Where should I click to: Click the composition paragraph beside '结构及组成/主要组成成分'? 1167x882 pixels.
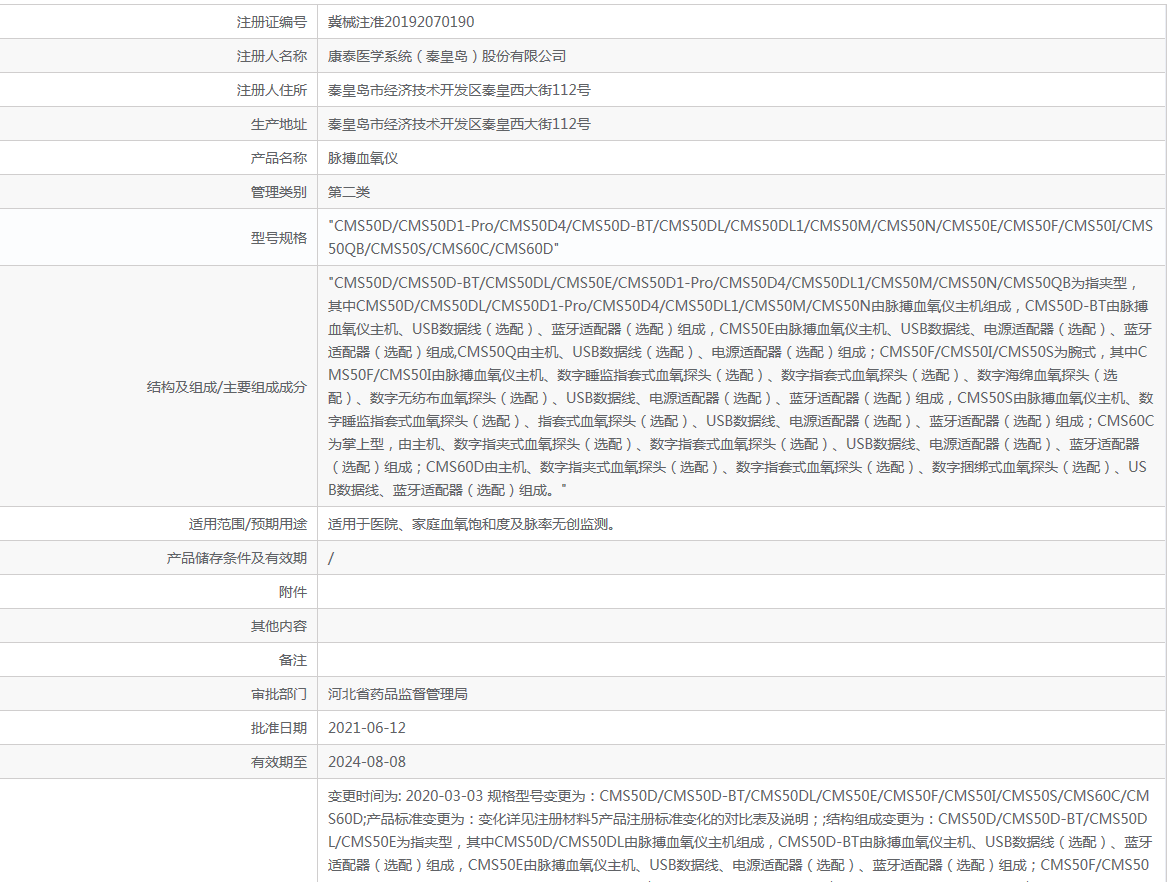pyautogui.click(x=741, y=386)
